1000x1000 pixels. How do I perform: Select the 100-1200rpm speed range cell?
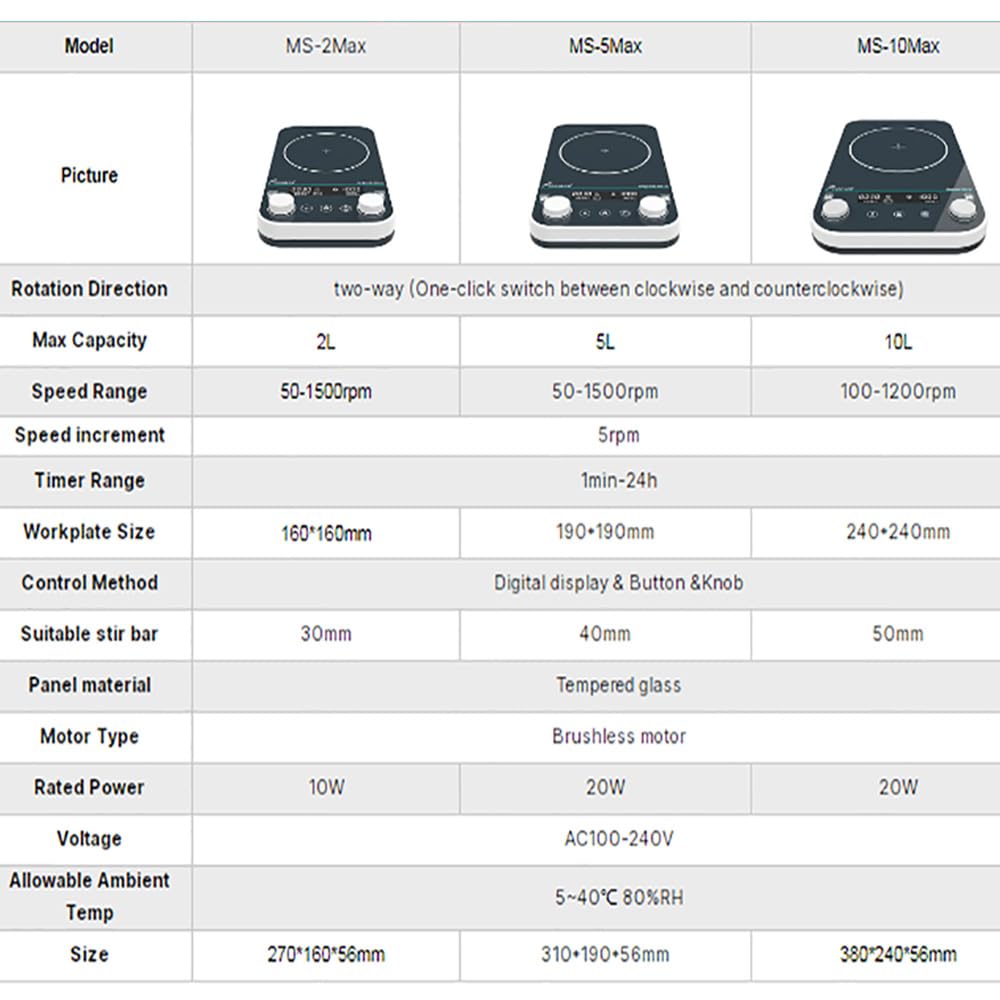(876, 392)
